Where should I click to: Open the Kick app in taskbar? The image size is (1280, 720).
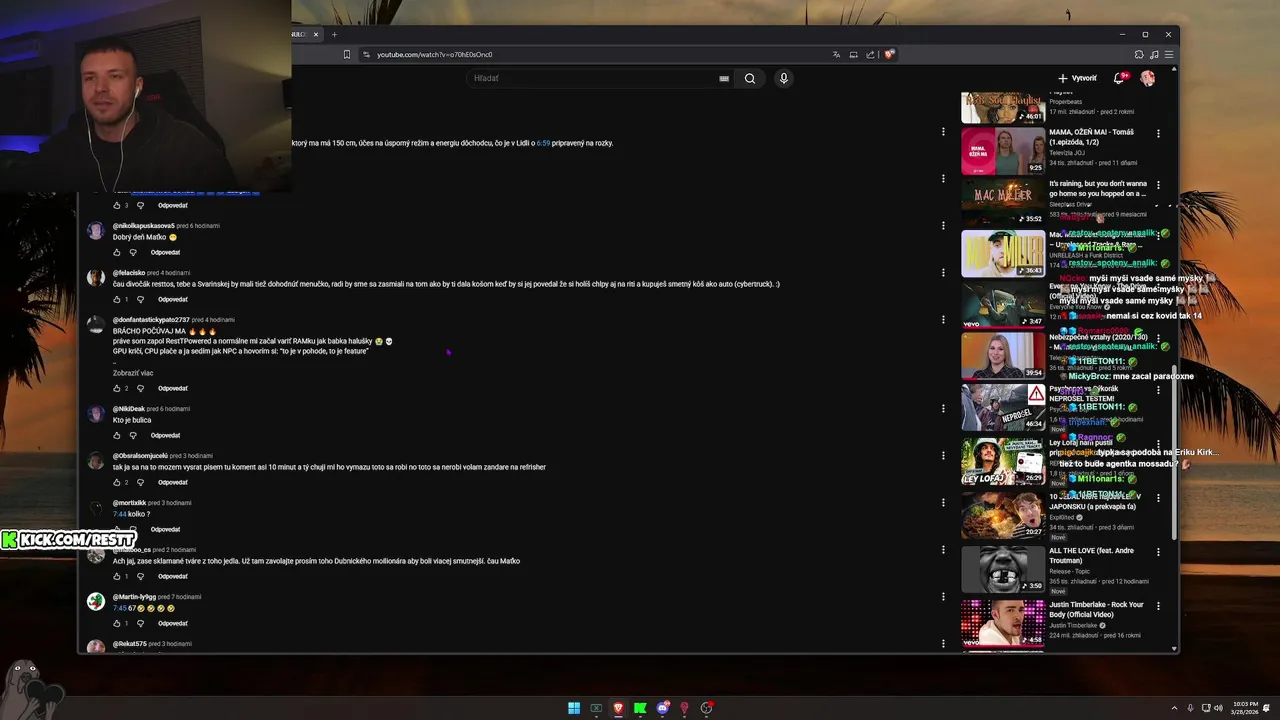(x=640, y=708)
